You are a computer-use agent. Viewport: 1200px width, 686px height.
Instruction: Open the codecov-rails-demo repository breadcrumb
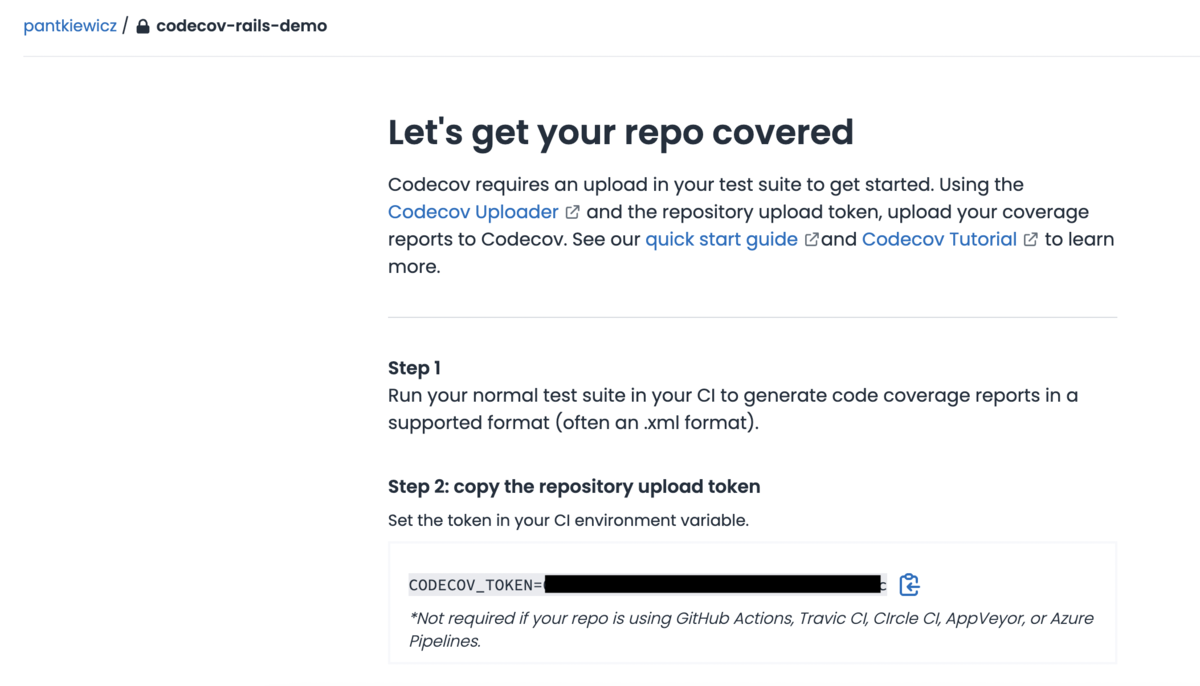pos(241,25)
